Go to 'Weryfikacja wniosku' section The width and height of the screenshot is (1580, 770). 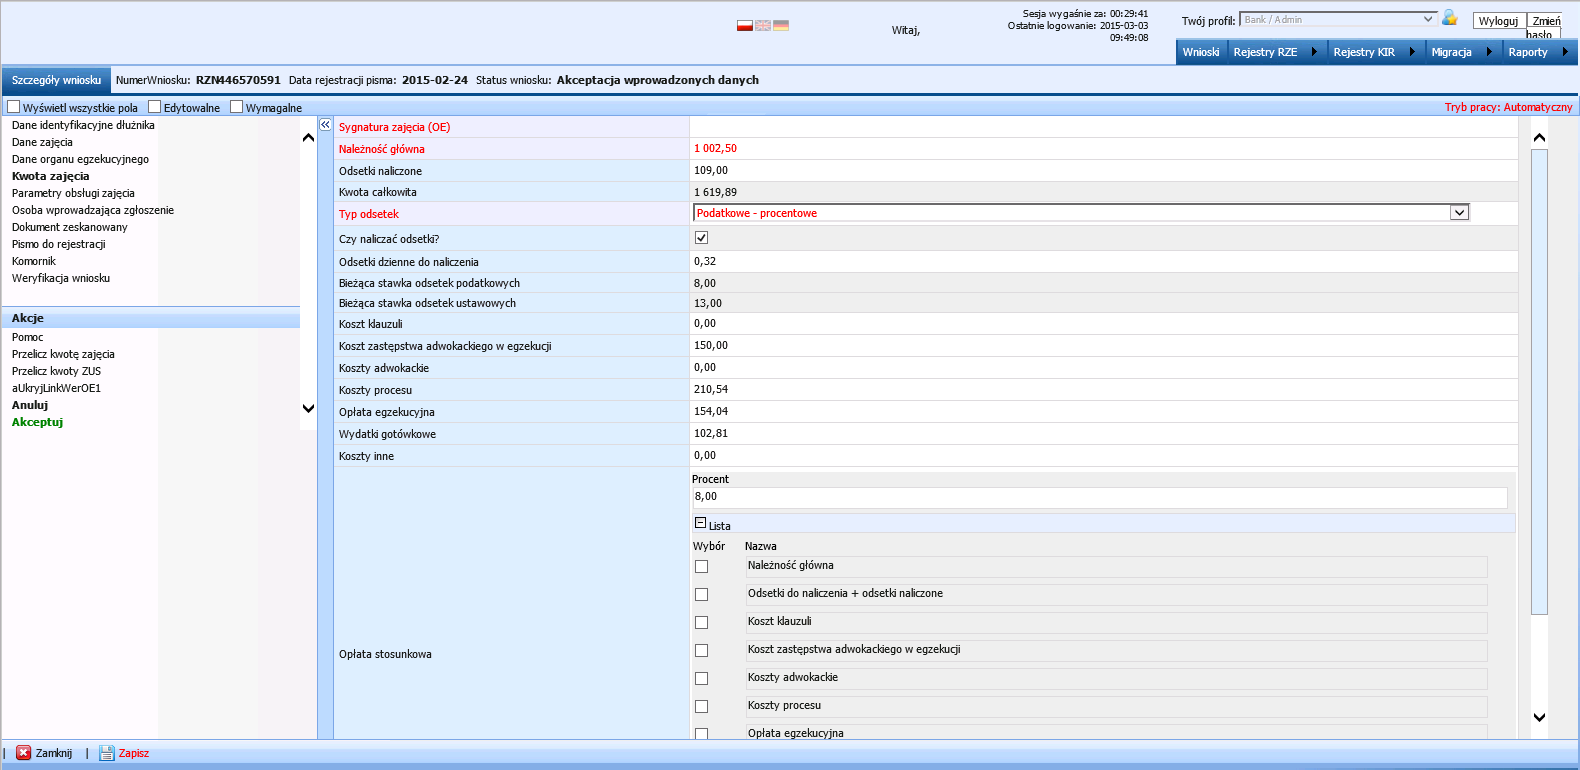click(x=61, y=278)
